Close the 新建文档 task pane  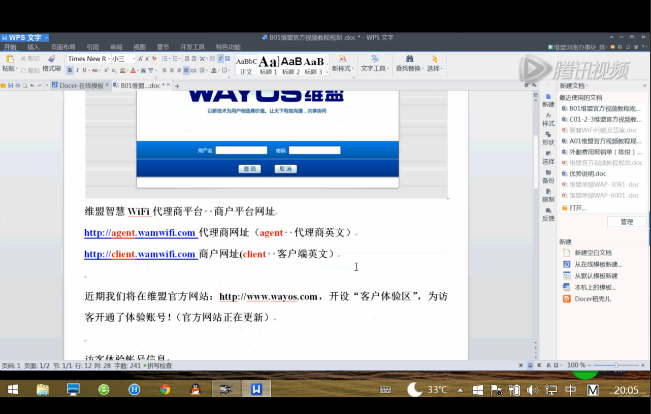pyautogui.click(x=644, y=86)
